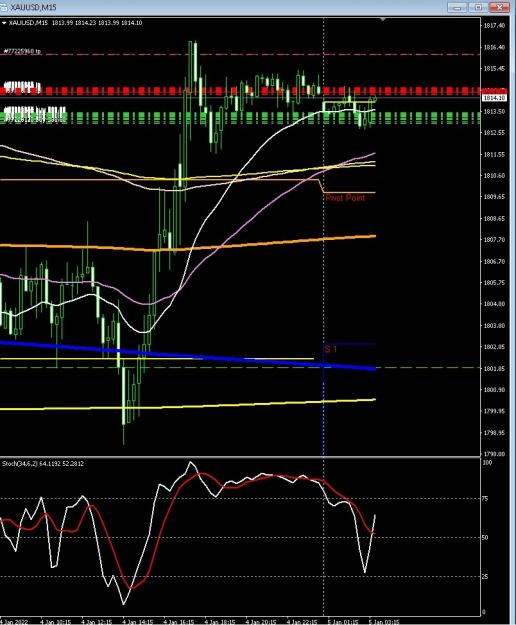Select the green dashed band on chart
Viewport: 516px width, 625px height.
[x=240, y=118]
